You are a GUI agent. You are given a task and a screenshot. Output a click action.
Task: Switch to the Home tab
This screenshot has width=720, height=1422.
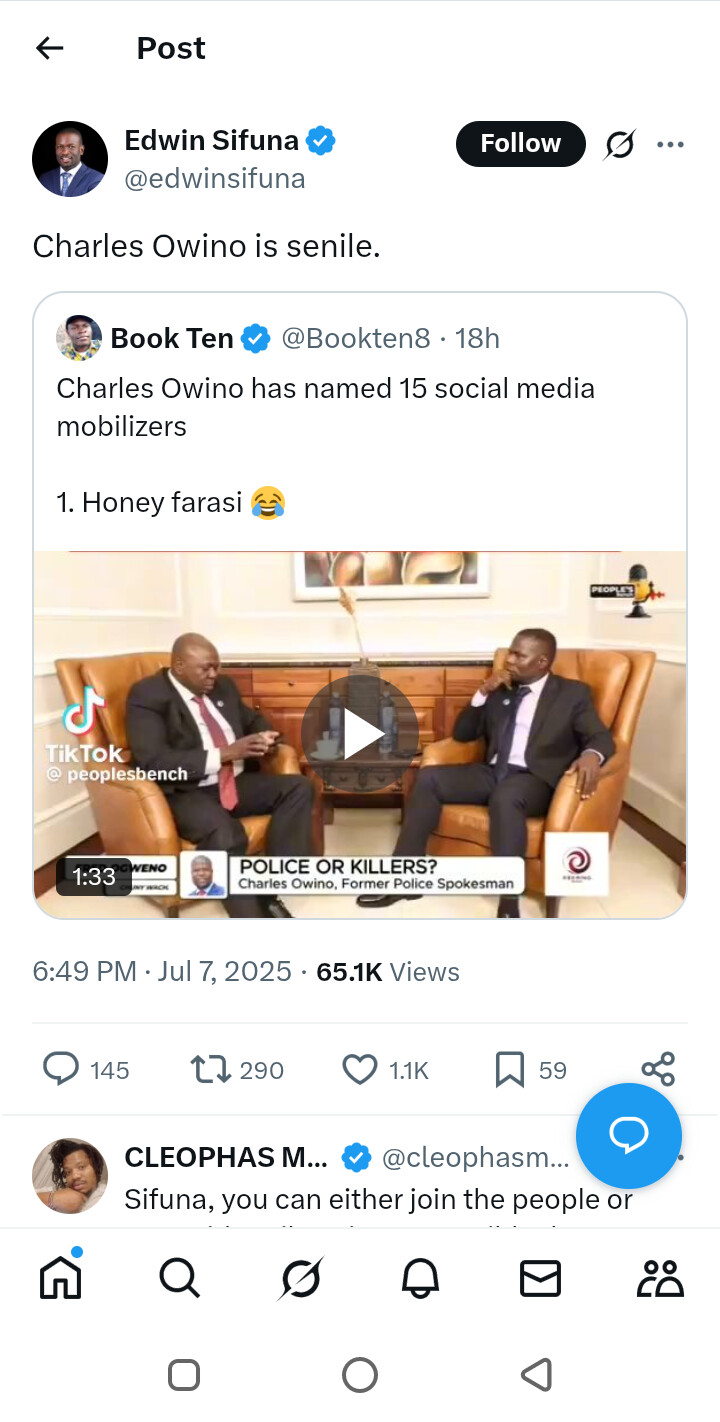60,1278
